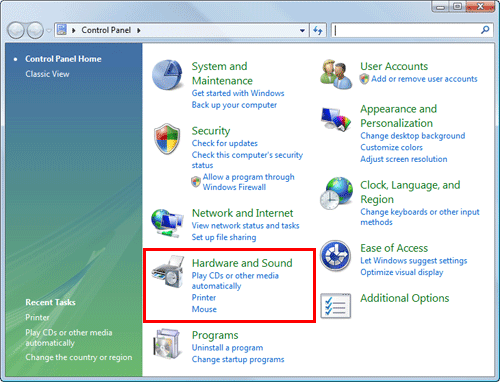Click the Hardware and Sound printer icon
Viewport: 500px width, 382px height.
[168, 272]
